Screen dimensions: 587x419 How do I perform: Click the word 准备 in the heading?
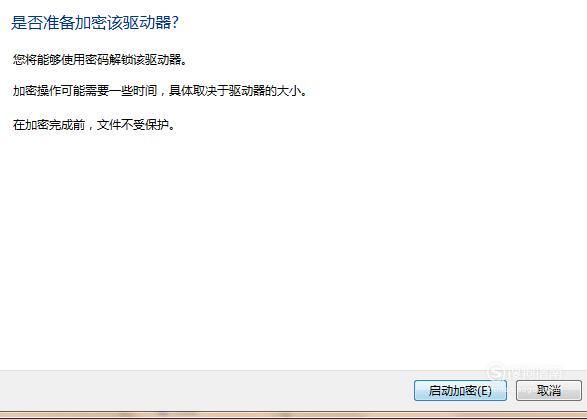tap(59, 23)
